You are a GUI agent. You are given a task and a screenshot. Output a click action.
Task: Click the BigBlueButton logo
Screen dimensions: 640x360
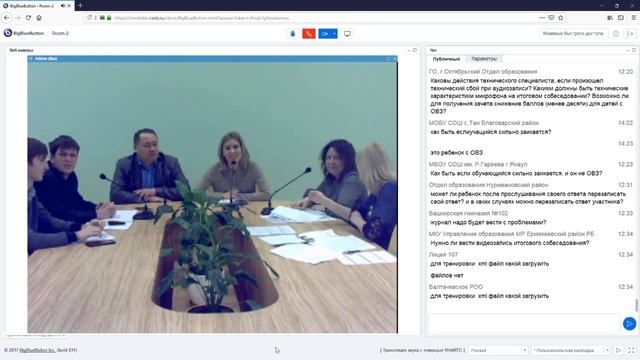(23, 33)
